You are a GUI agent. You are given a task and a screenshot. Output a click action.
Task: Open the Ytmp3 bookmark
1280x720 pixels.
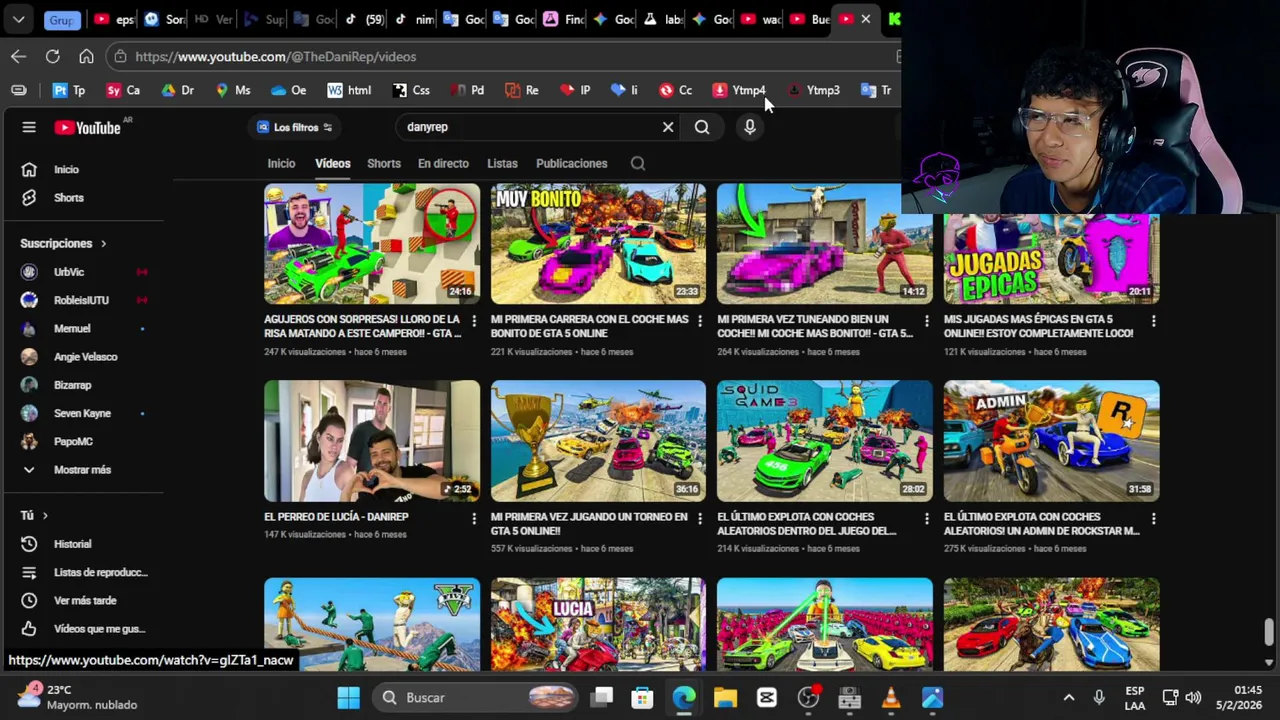coord(814,90)
